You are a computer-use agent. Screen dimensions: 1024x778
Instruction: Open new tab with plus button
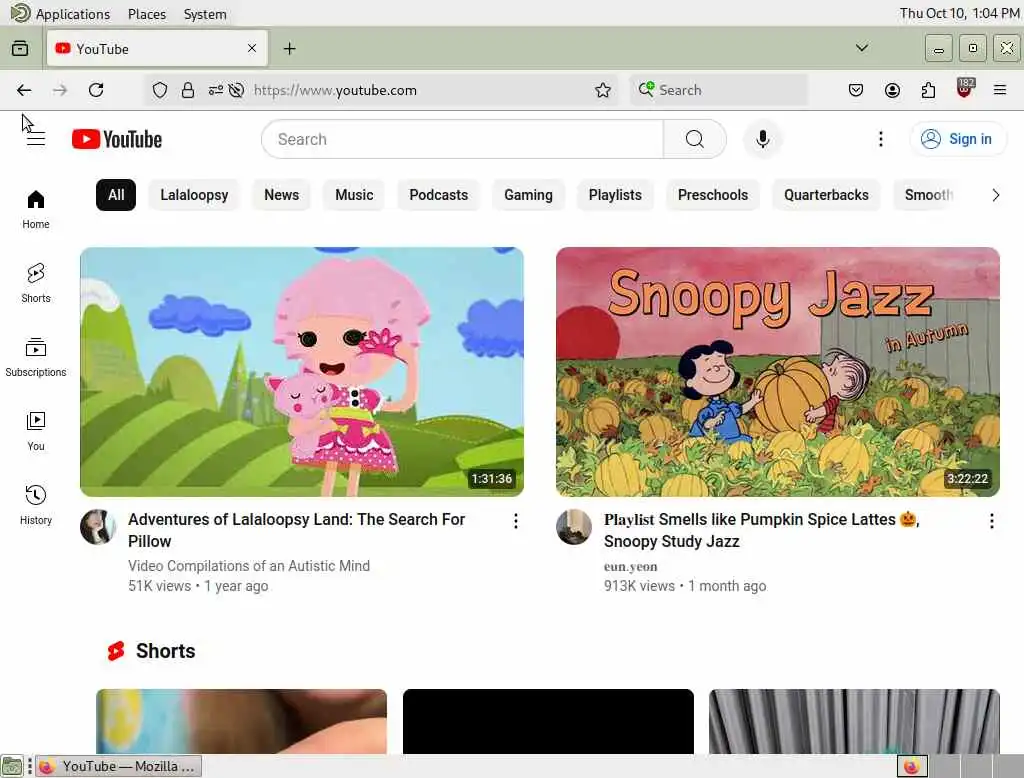tap(289, 49)
